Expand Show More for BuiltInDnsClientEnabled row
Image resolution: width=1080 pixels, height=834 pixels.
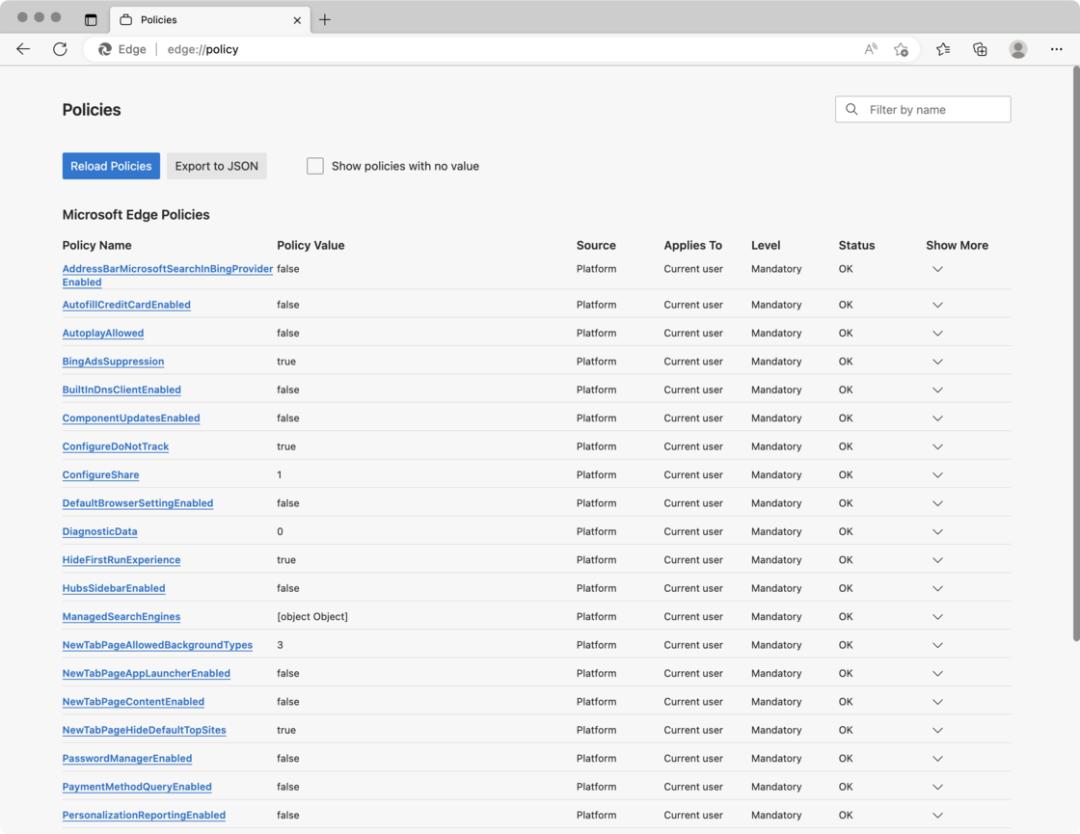coord(937,389)
